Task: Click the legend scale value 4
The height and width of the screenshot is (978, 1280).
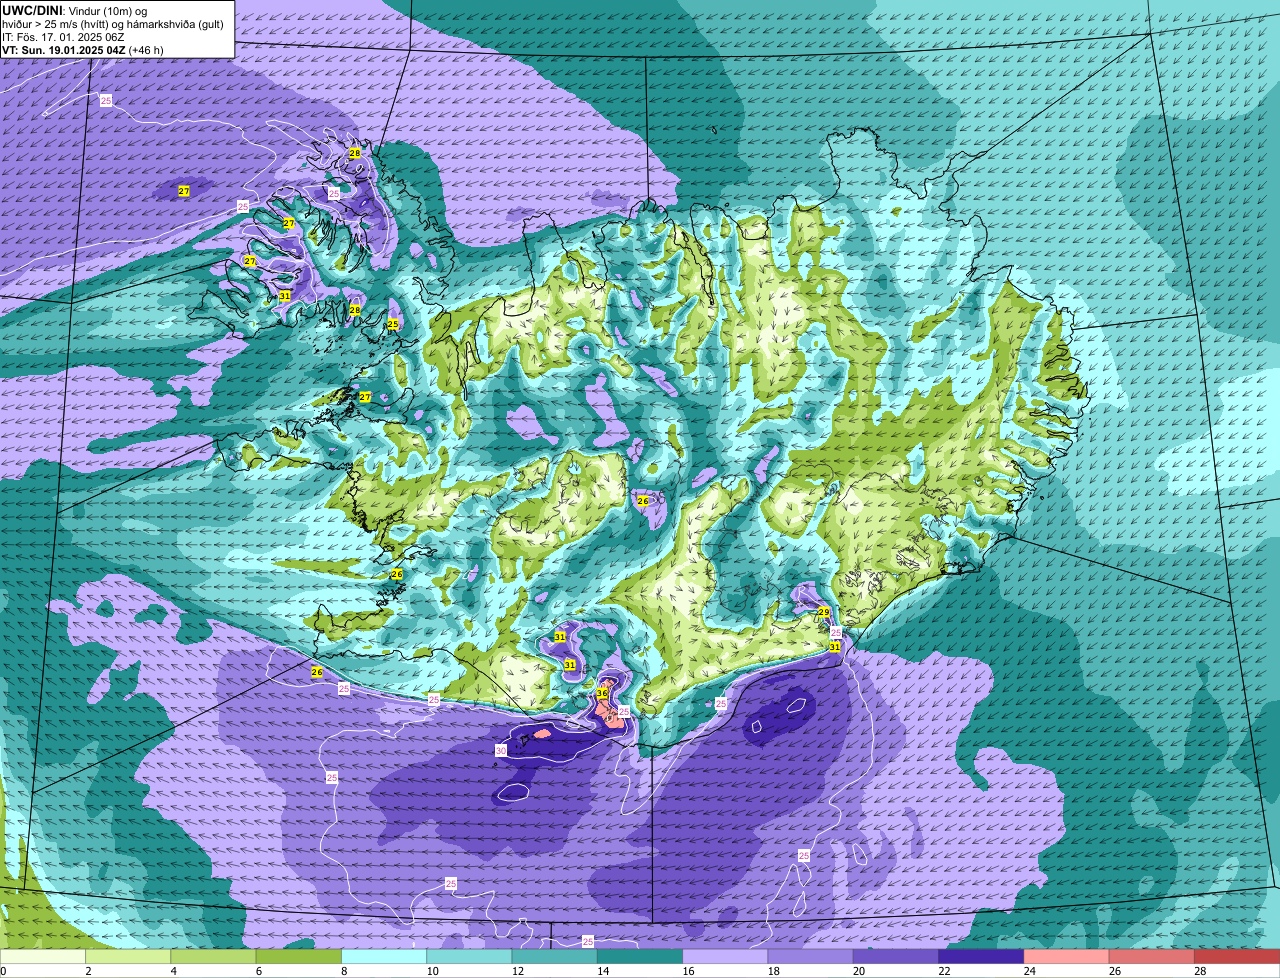Action: click(x=173, y=971)
